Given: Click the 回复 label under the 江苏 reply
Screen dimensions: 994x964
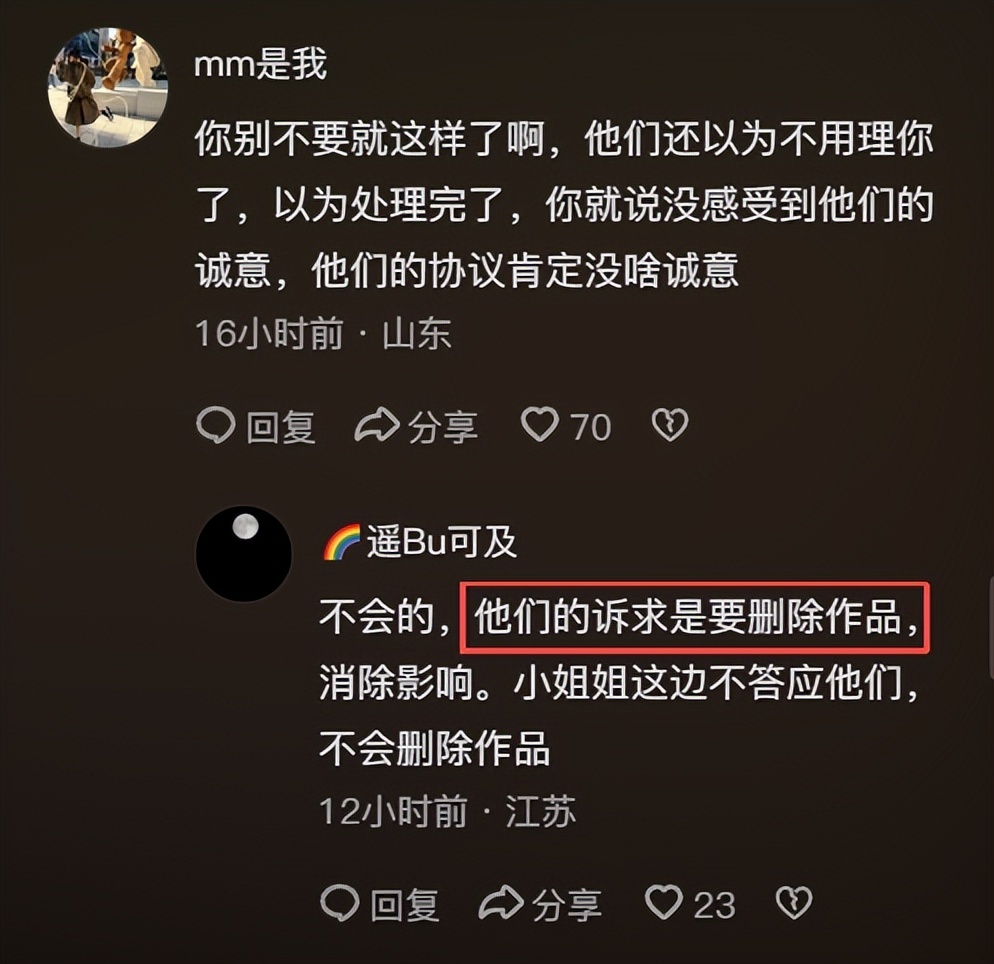Looking at the screenshot, I should coord(405,904).
